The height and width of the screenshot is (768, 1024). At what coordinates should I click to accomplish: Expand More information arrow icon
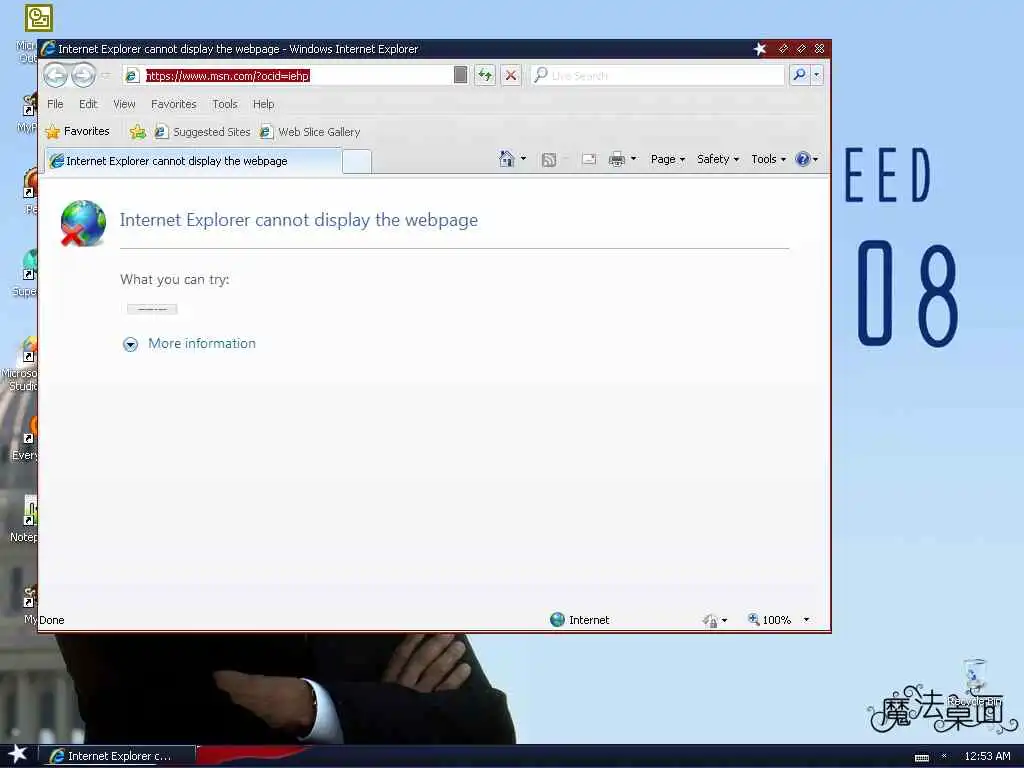click(x=131, y=344)
